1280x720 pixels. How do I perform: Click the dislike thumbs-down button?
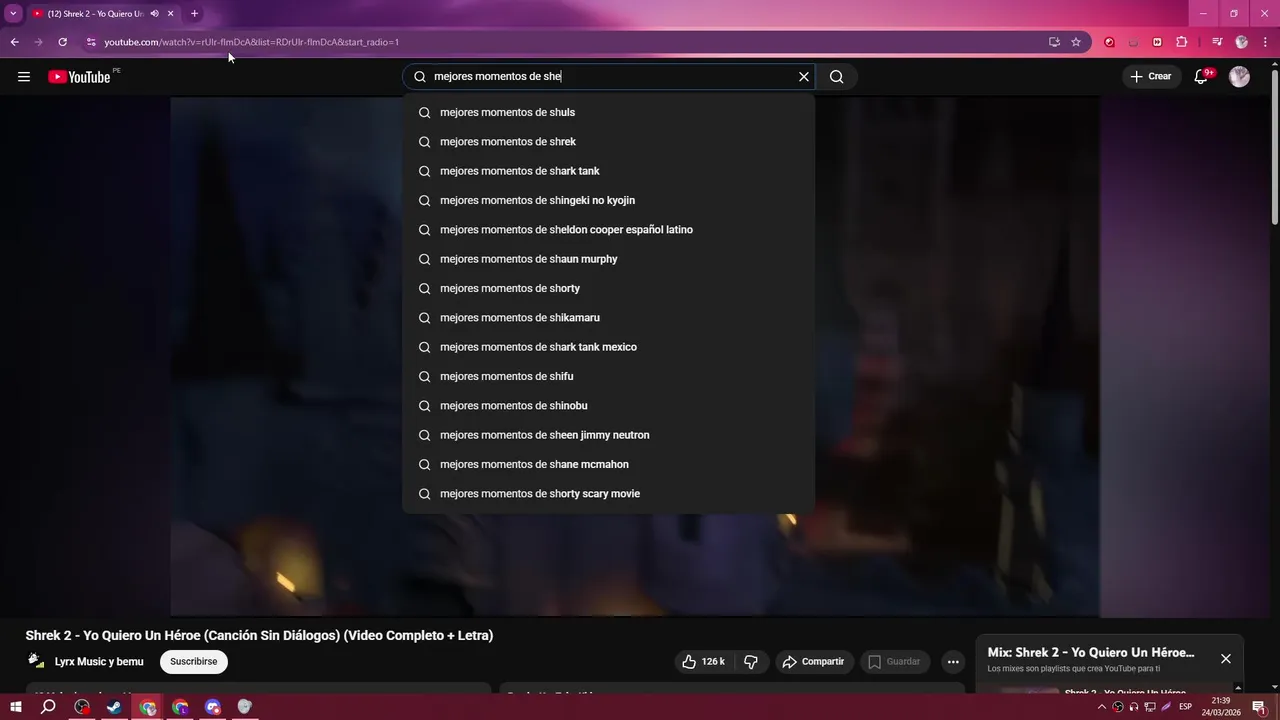click(751, 662)
